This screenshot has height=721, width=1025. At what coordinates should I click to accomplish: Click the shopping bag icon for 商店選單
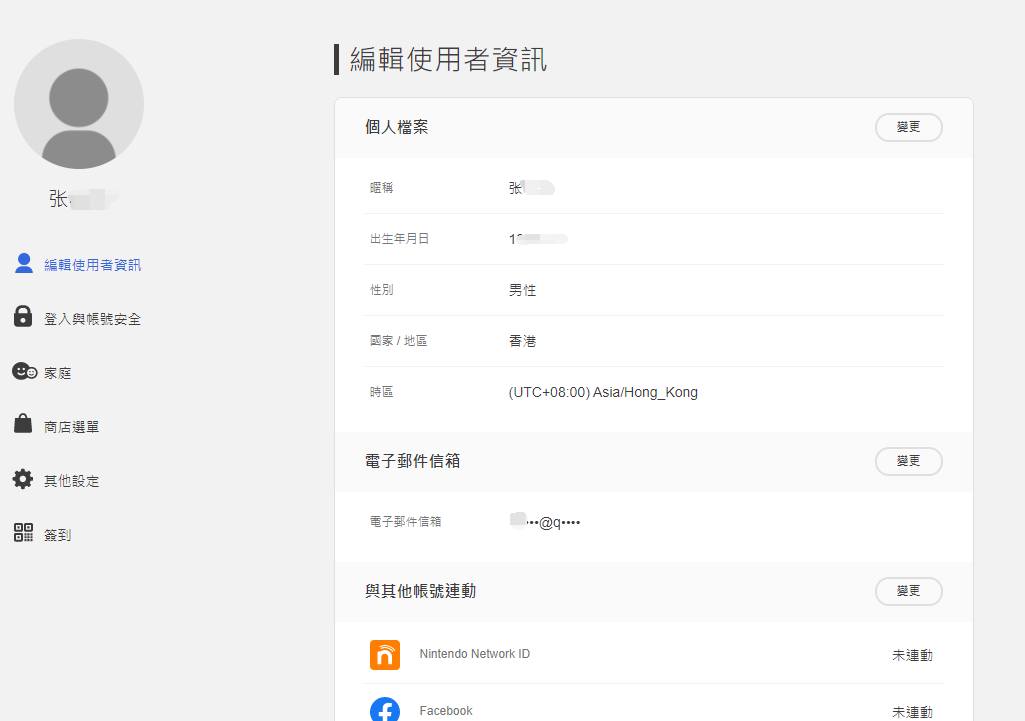(23, 425)
